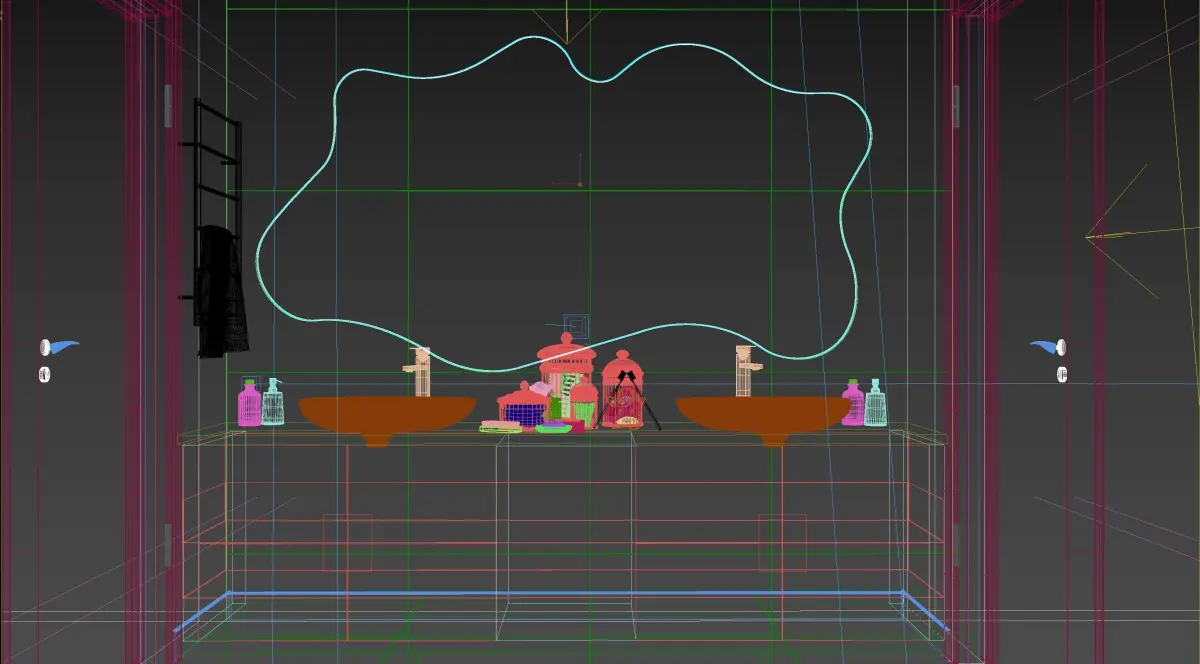
Task: Select the small red jar with green contents
Action: point(584,403)
